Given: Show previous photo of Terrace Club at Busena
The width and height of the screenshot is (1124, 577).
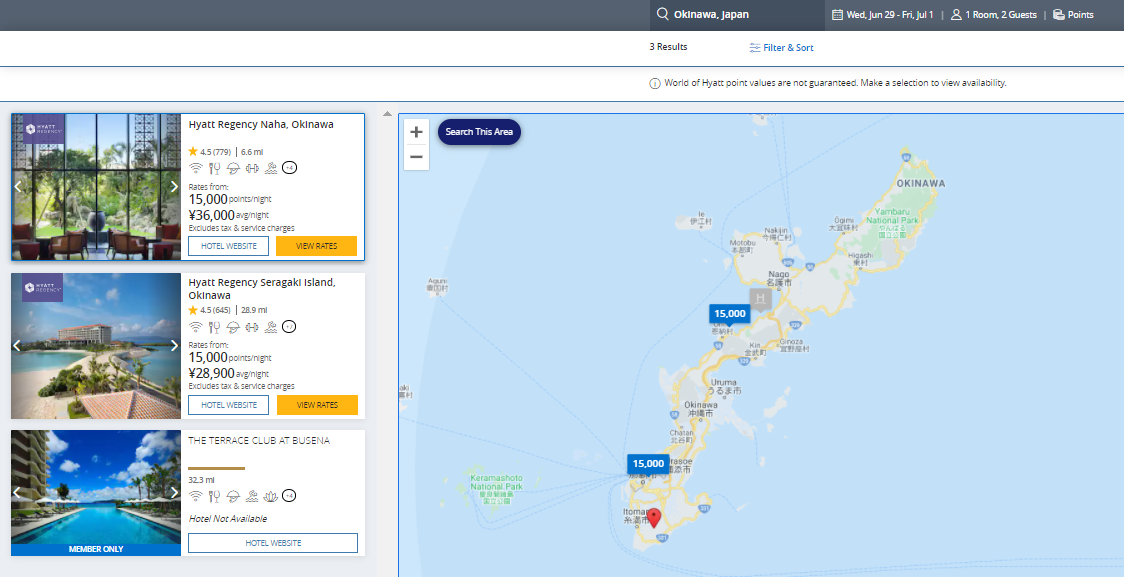Looking at the screenshot, I should coord(17,493).
